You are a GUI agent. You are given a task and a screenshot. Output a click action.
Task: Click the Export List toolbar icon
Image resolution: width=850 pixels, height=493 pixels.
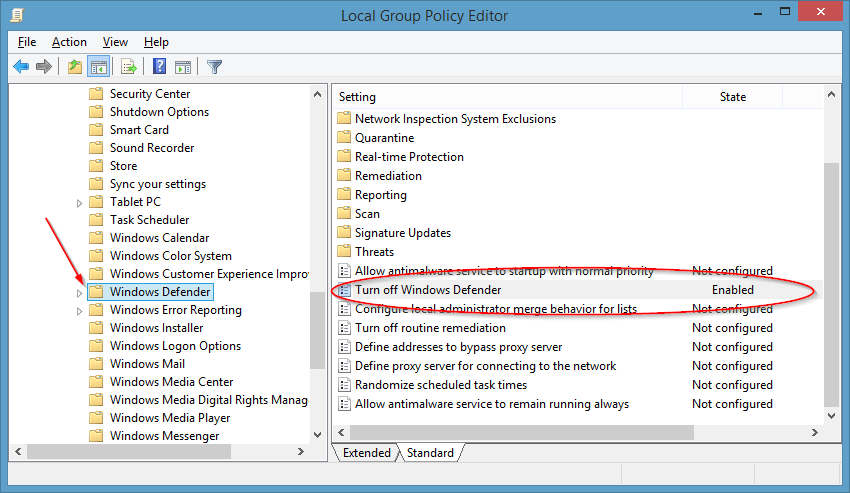click(x=129, y=67)
